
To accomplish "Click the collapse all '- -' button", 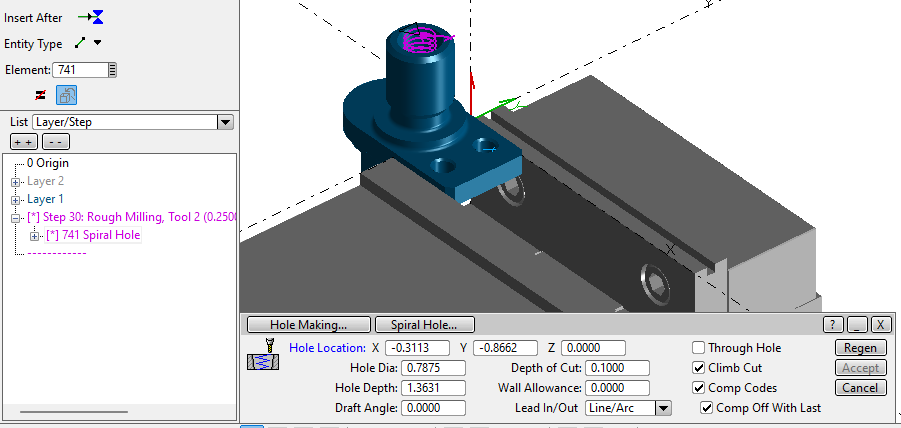I will pos(55,141).
